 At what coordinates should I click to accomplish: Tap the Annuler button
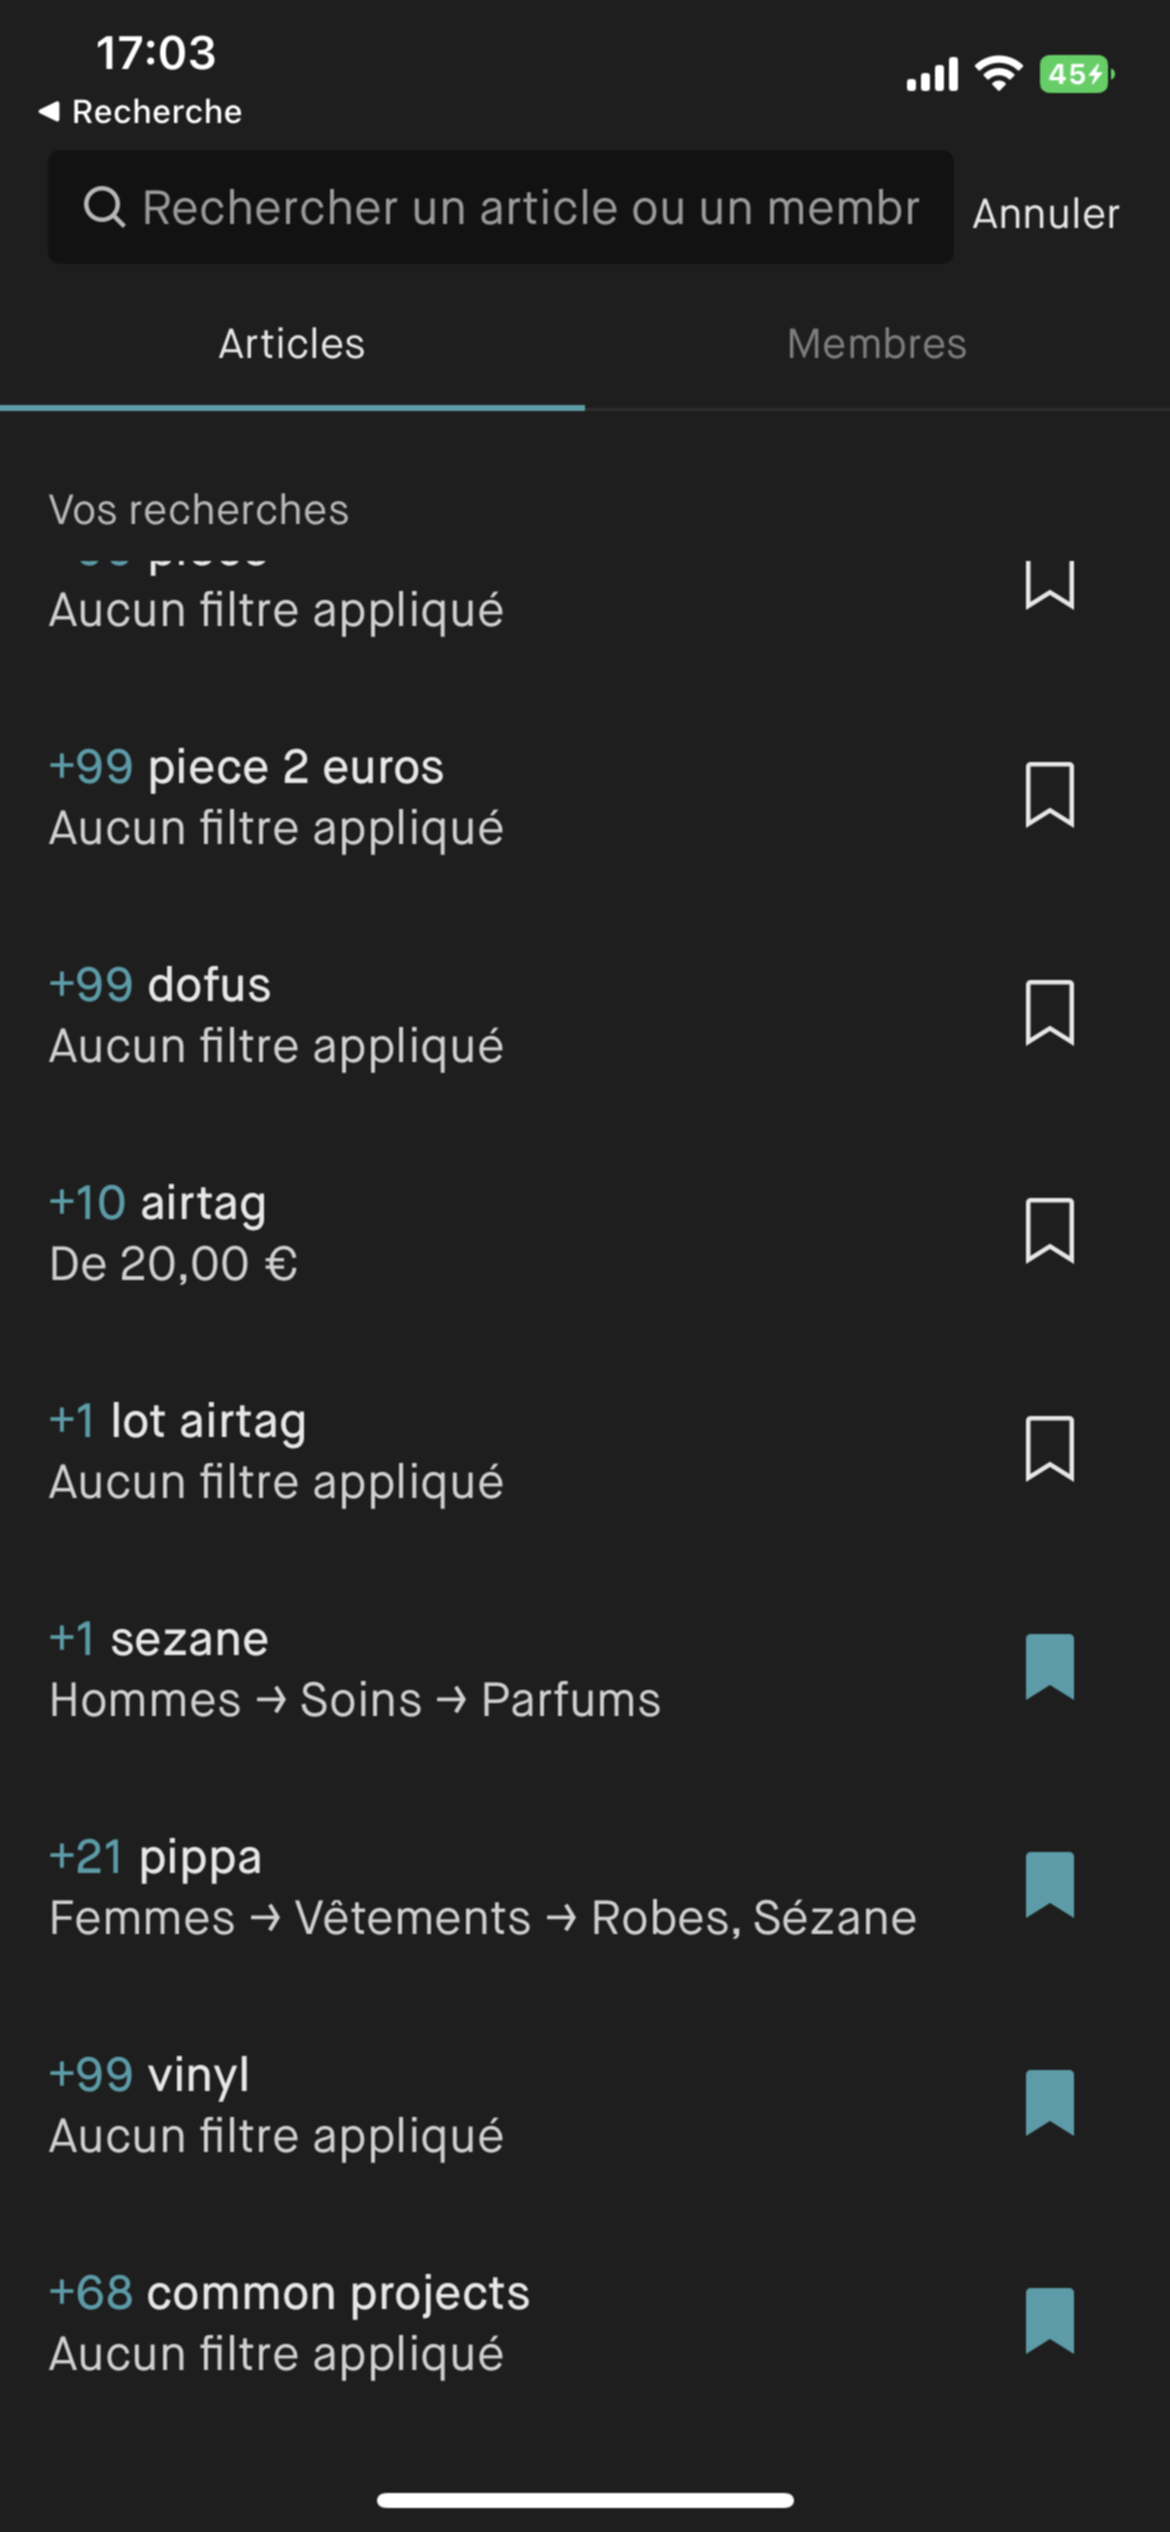click(1045, 214)
